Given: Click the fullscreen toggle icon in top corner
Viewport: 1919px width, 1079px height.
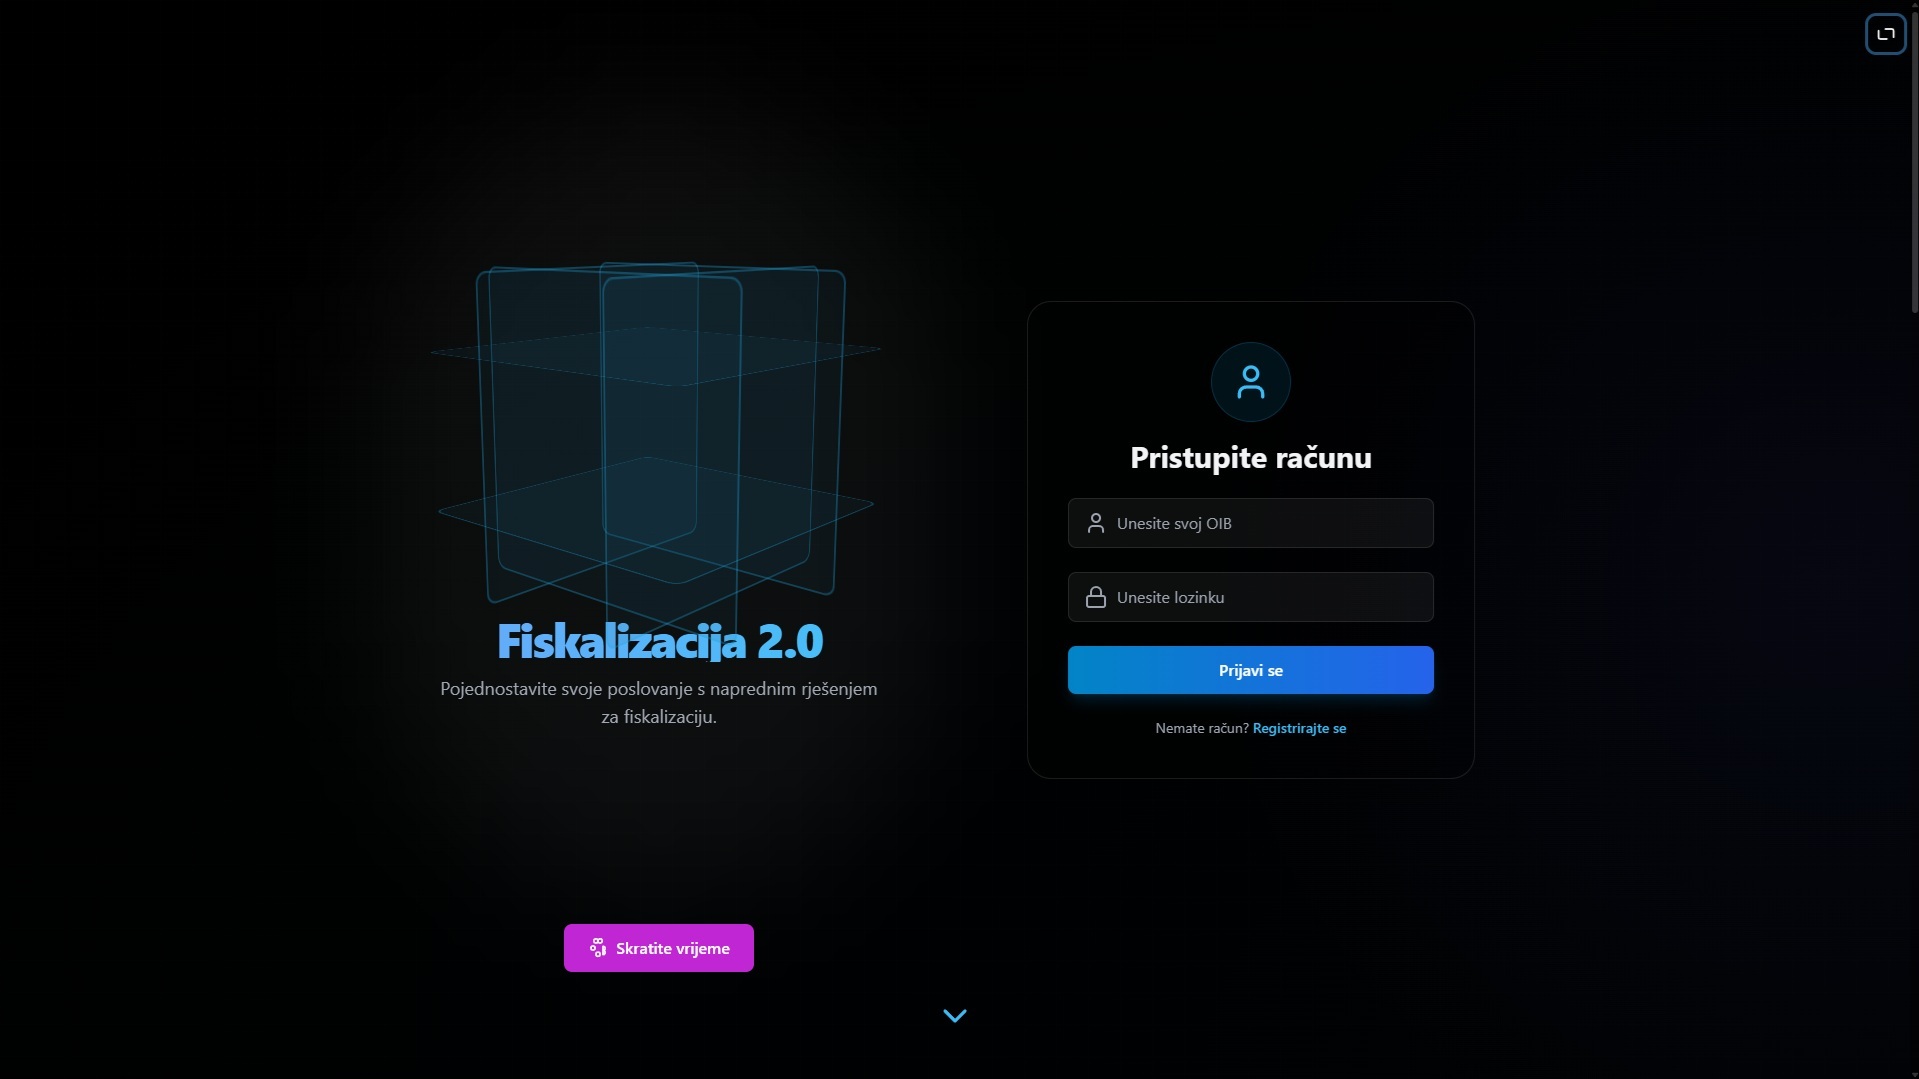Looking at the screenshot, I should point(1885,34).
